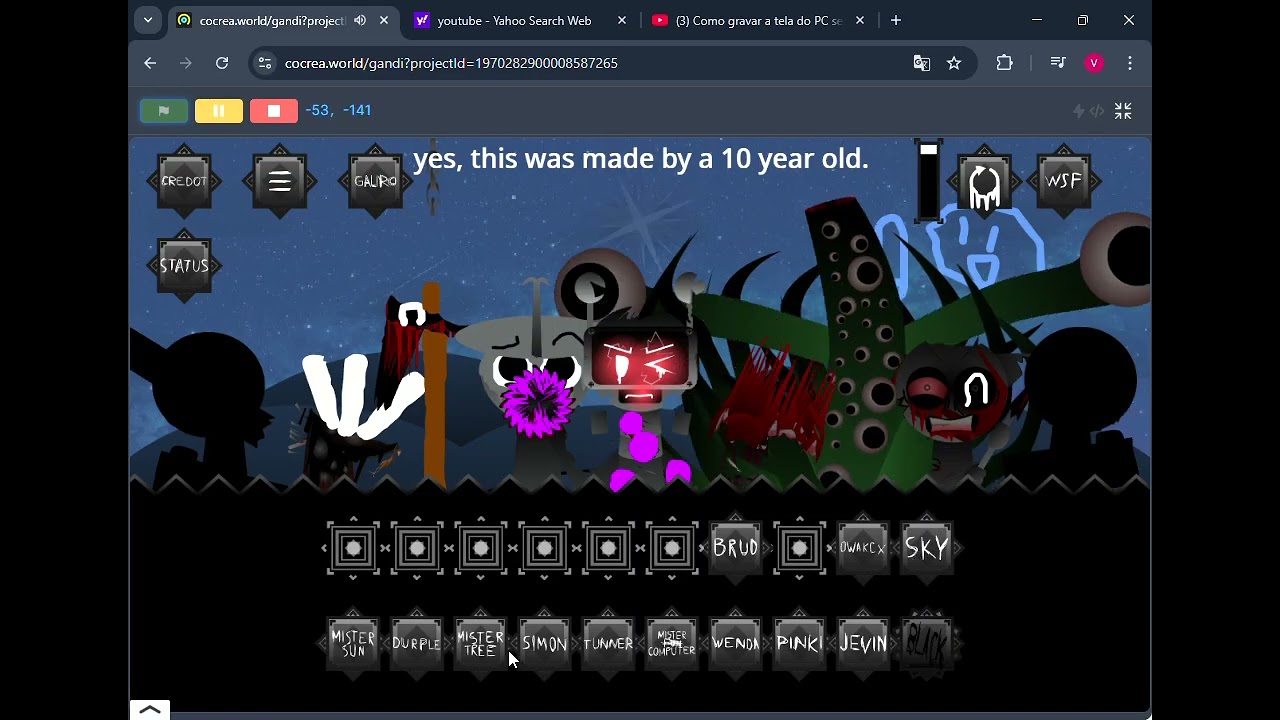Pick the MISTER SUN character icon
Viewport: 1280px width, 720px height.
pyautogui.click(x=353, y=643)
